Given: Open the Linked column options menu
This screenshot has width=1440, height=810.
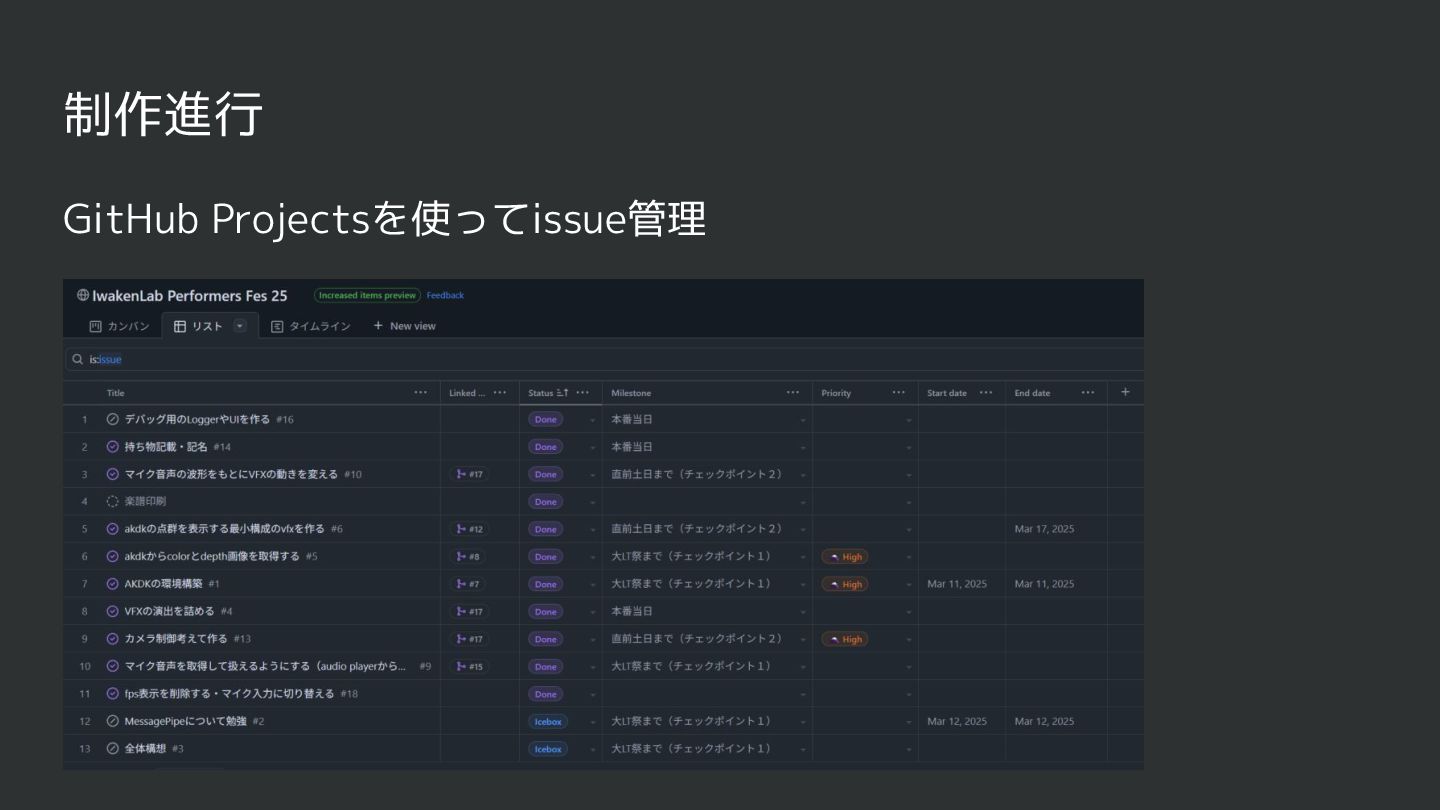Looking at the screenshot, I should (500, 393).
